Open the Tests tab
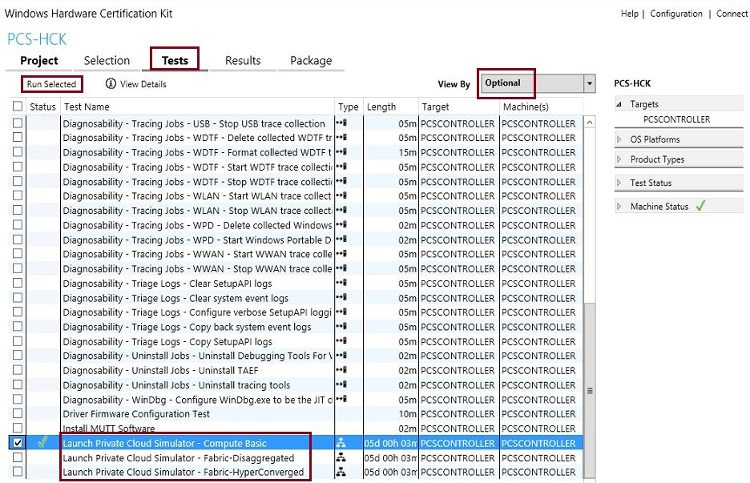Viewport: 750px width, 483px height. point(175,60)
